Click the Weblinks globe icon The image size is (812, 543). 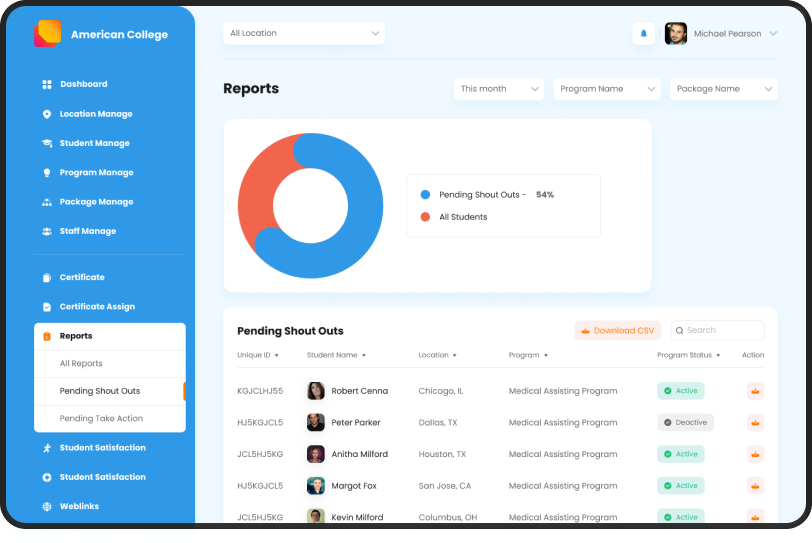(x=47, y=507)
